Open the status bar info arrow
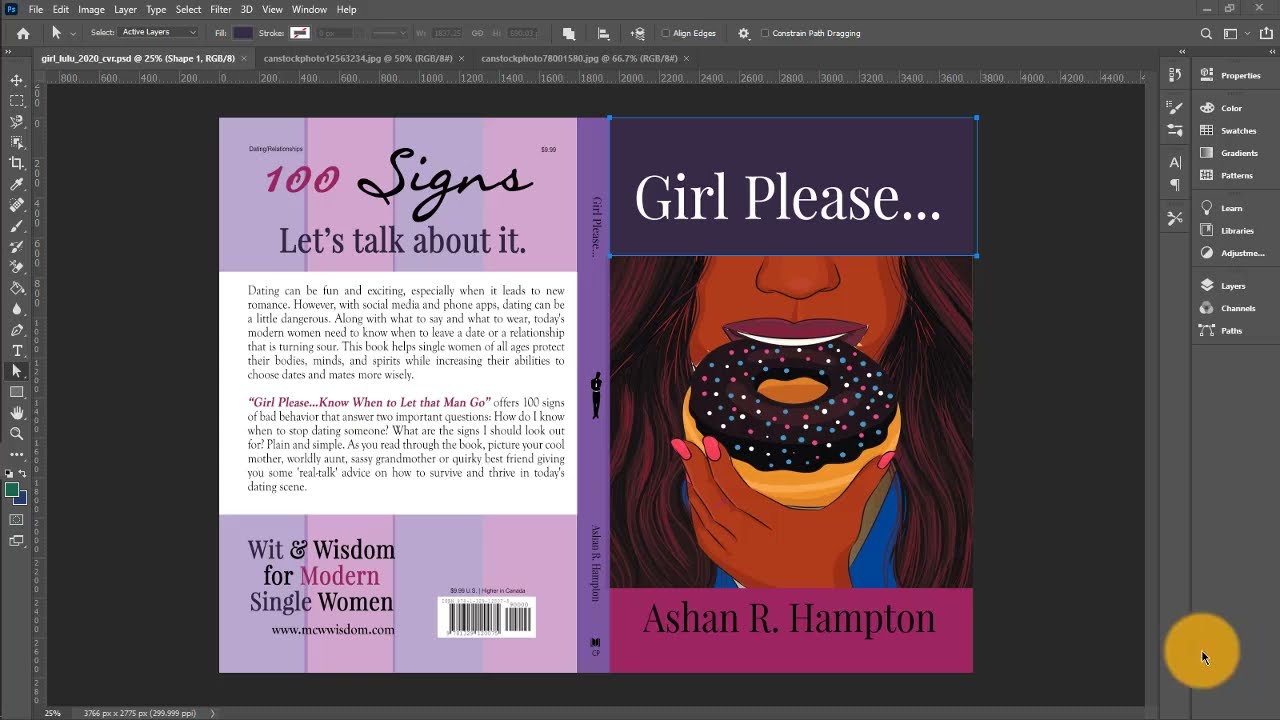Viewport: 1280px width, 720px height. (212, 713)
